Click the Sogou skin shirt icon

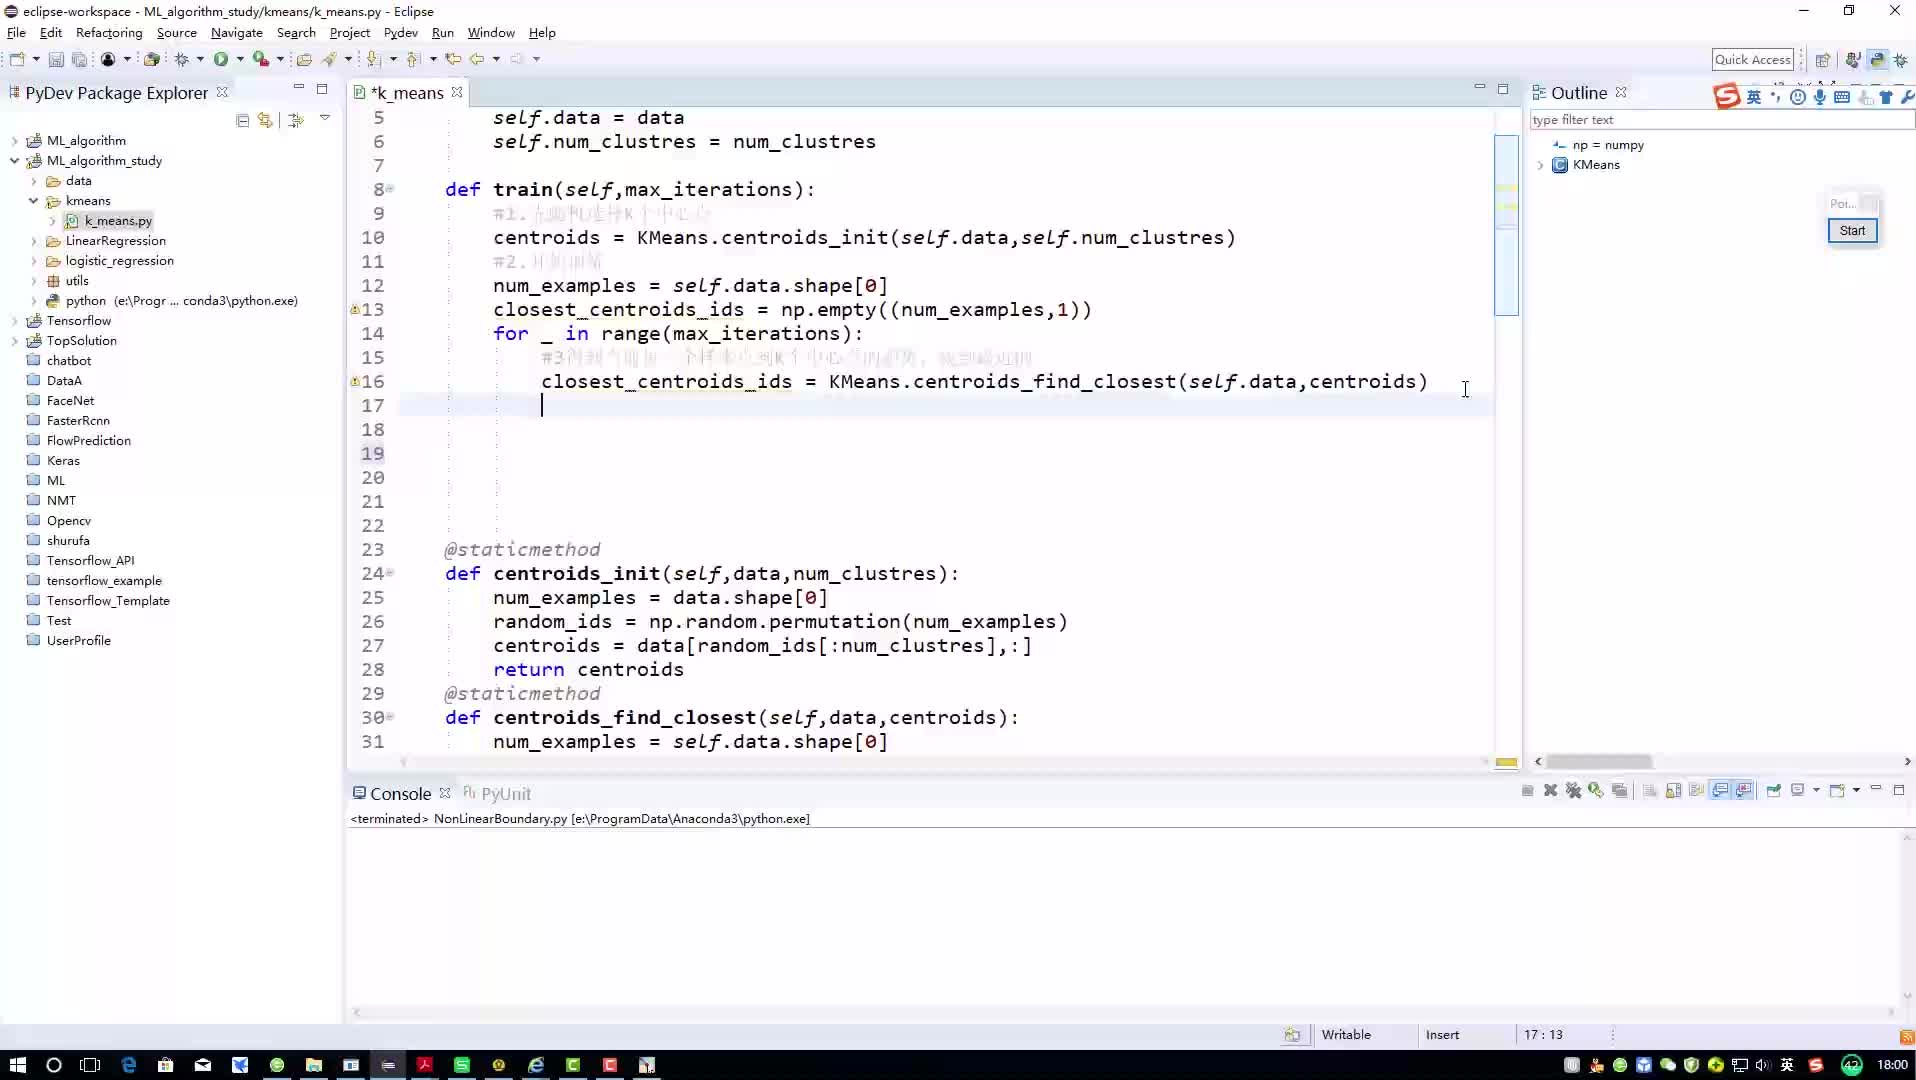coord(1886,97)
